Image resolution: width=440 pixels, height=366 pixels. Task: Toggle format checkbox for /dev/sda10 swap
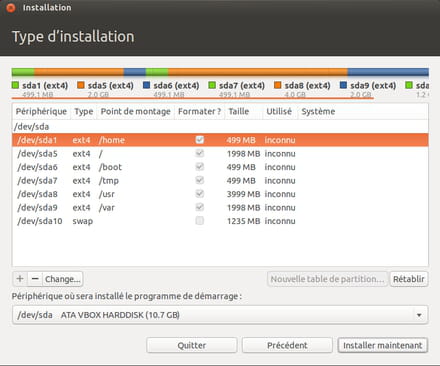tap(200, 221)
